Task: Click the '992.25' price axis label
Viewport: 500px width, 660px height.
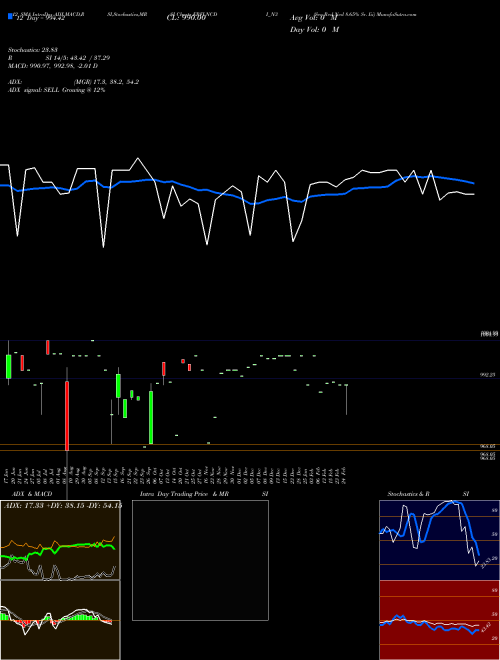Action: coord(488,374)
